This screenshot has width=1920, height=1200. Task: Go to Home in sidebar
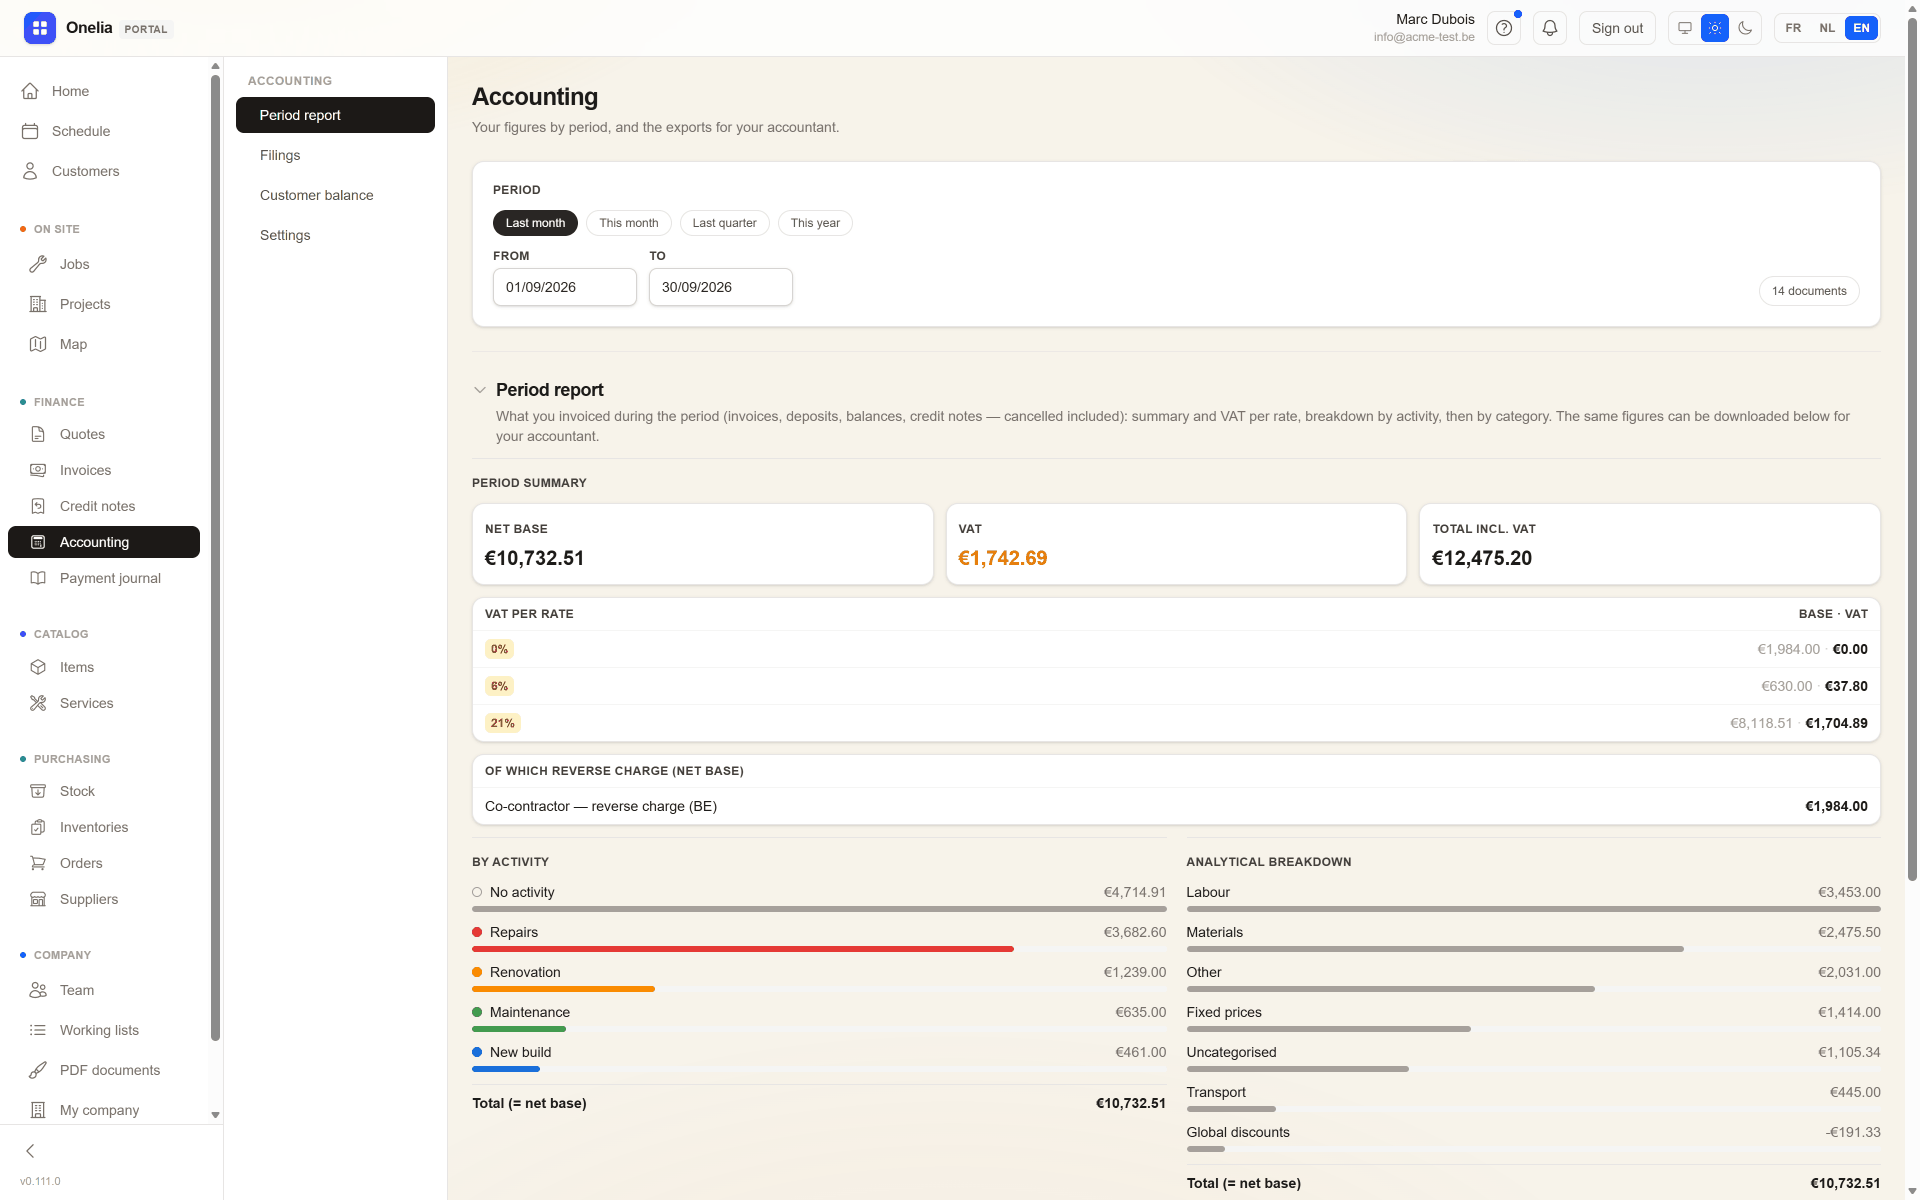104,91
